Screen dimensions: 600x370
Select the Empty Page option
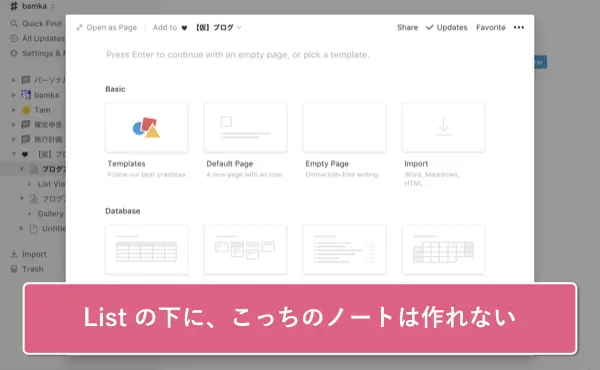pos(344,127)
